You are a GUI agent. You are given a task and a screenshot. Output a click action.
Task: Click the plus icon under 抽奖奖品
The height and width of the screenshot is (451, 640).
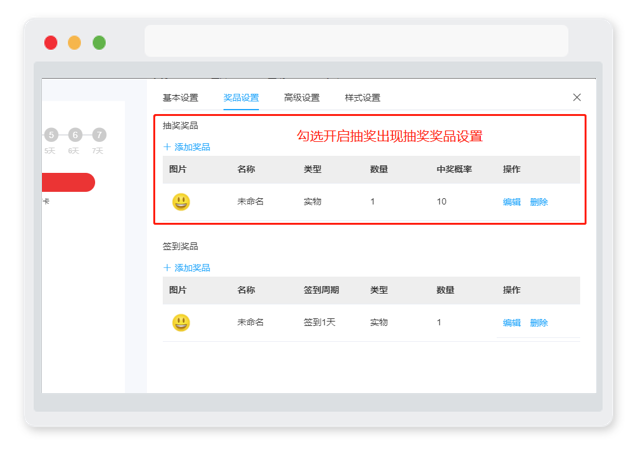(x=167, y=147)
